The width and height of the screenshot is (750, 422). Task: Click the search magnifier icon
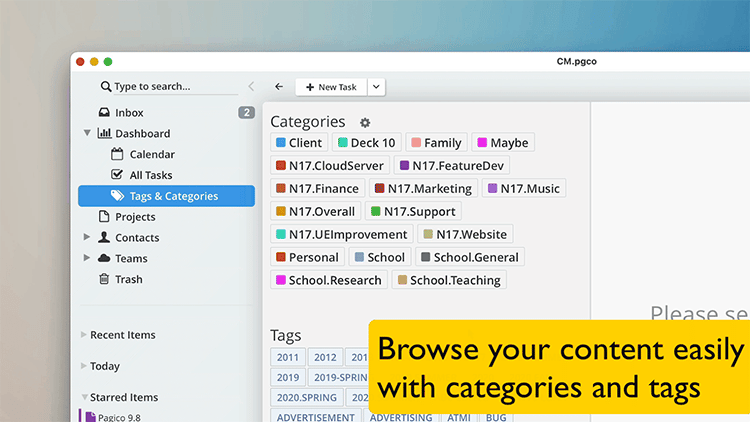point(106,87)
